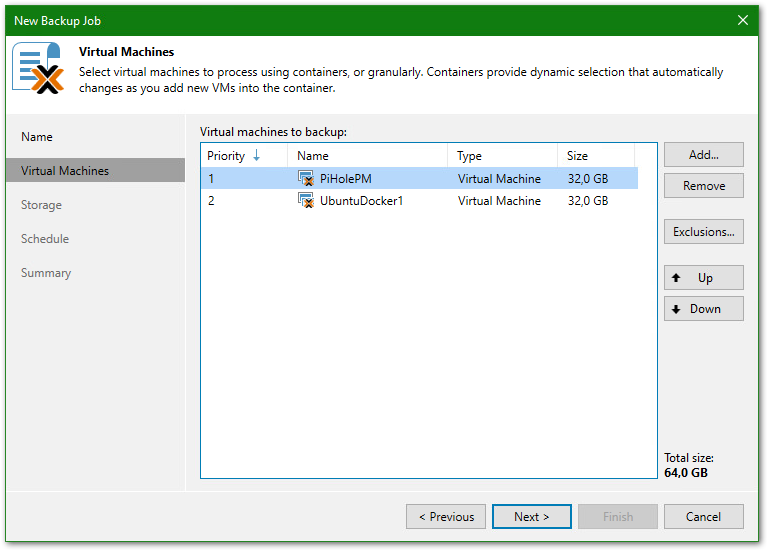This screenshot has height=551, width=768.
Task: Click the UbuntuDocker1 virtual machine icon
Action: tap(306, 201)
